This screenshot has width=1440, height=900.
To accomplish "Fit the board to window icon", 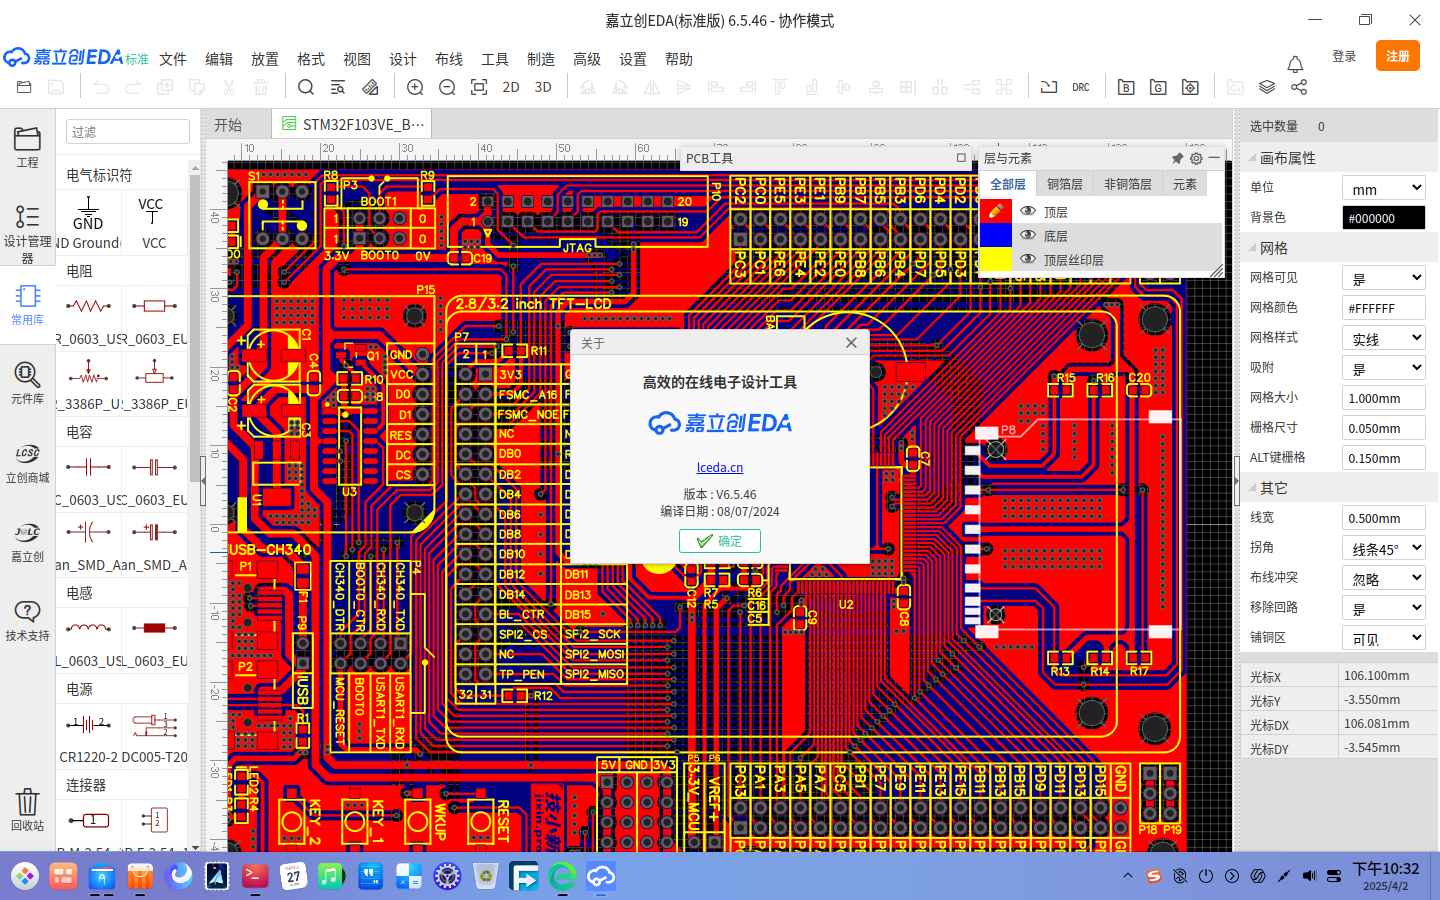I will pos(479,87).
